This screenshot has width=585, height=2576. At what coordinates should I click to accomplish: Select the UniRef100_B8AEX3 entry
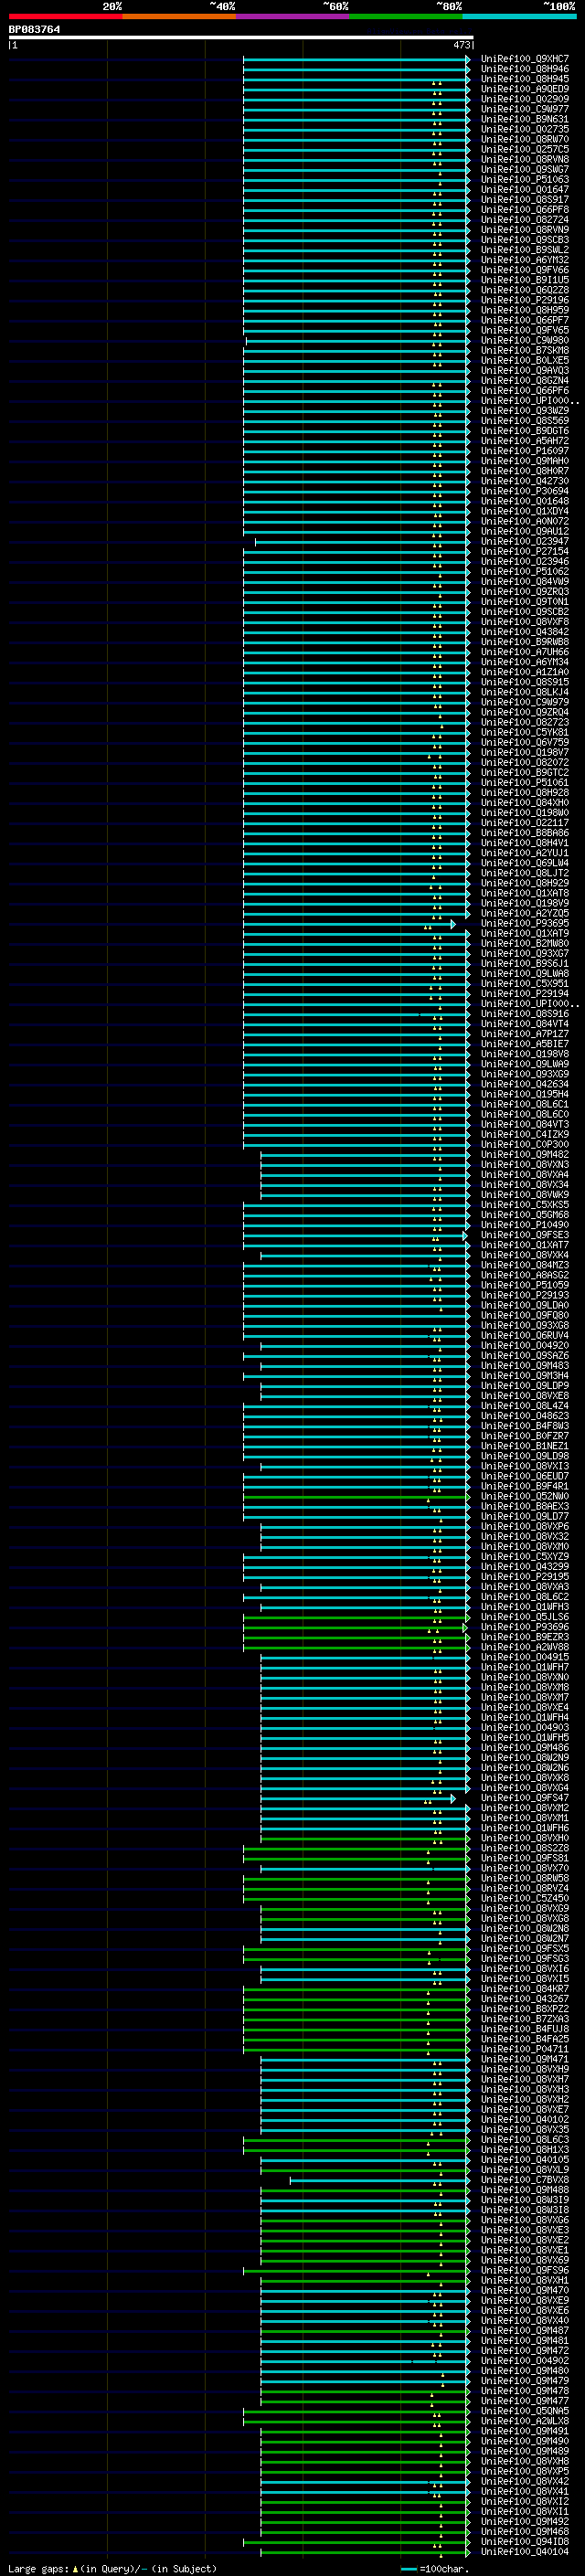coord(525,1506)
